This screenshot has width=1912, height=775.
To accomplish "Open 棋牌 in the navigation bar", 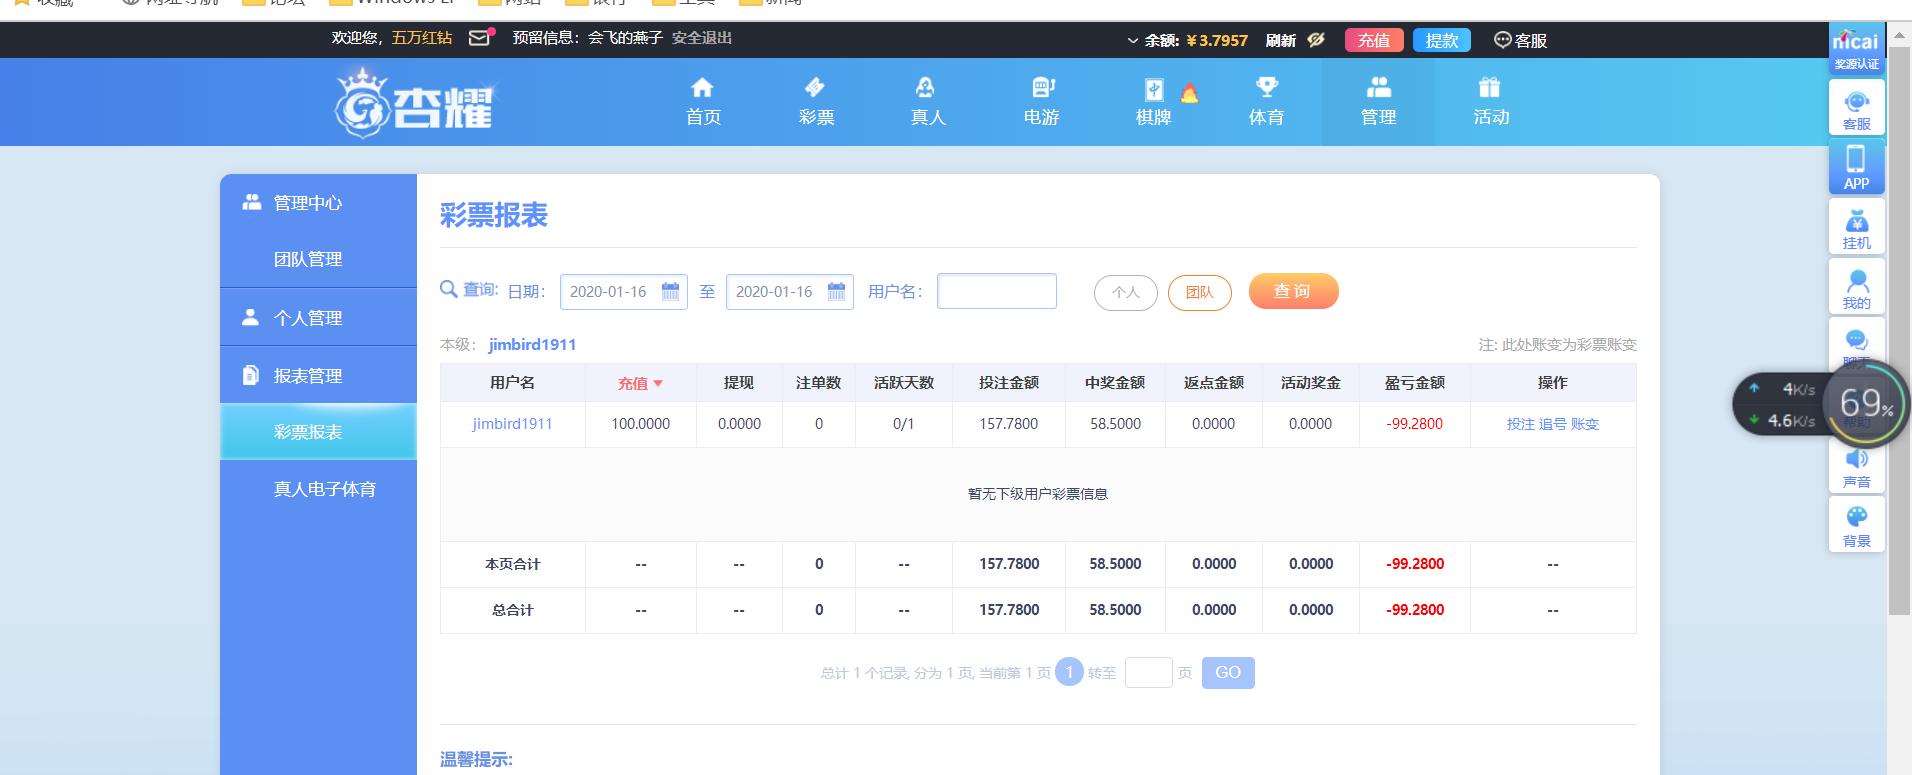I will point(1153,102).
